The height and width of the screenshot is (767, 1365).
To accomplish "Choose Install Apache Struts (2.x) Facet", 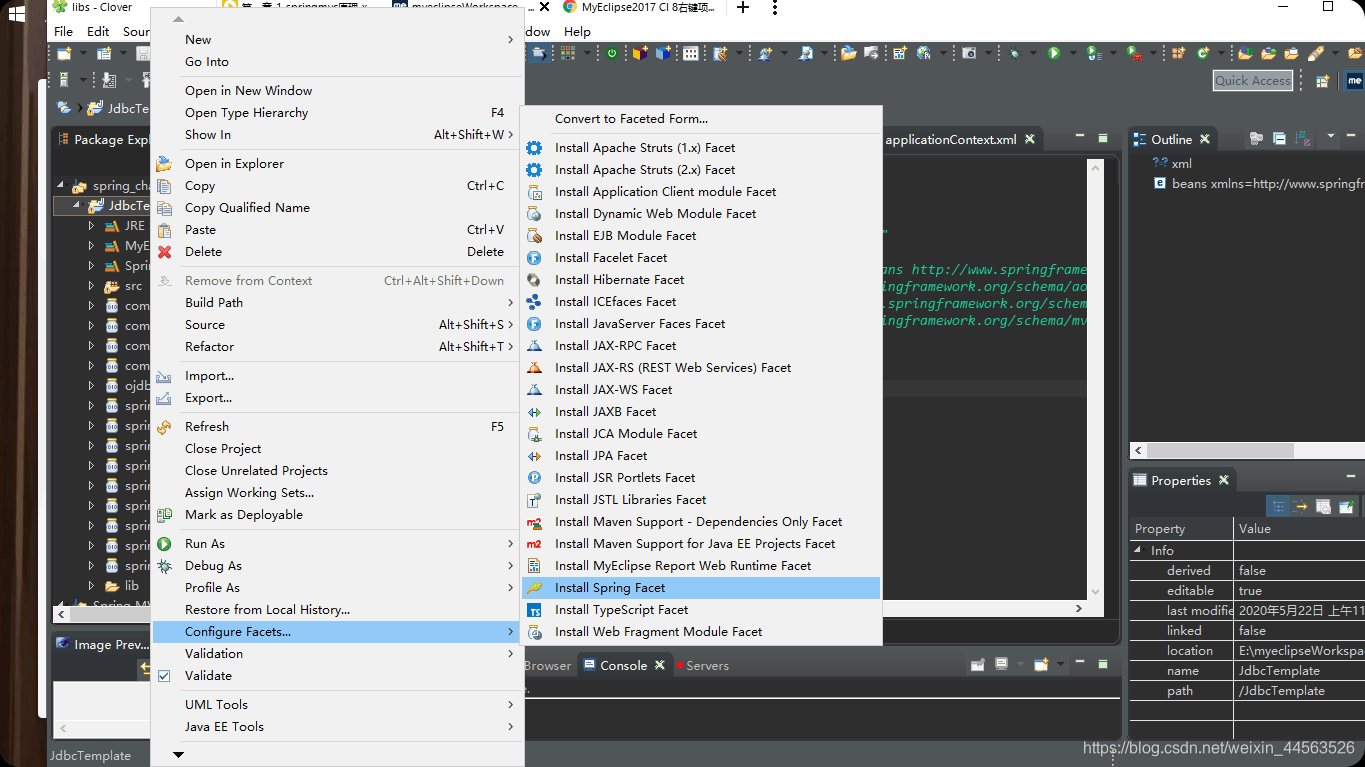I will (700, 170).
